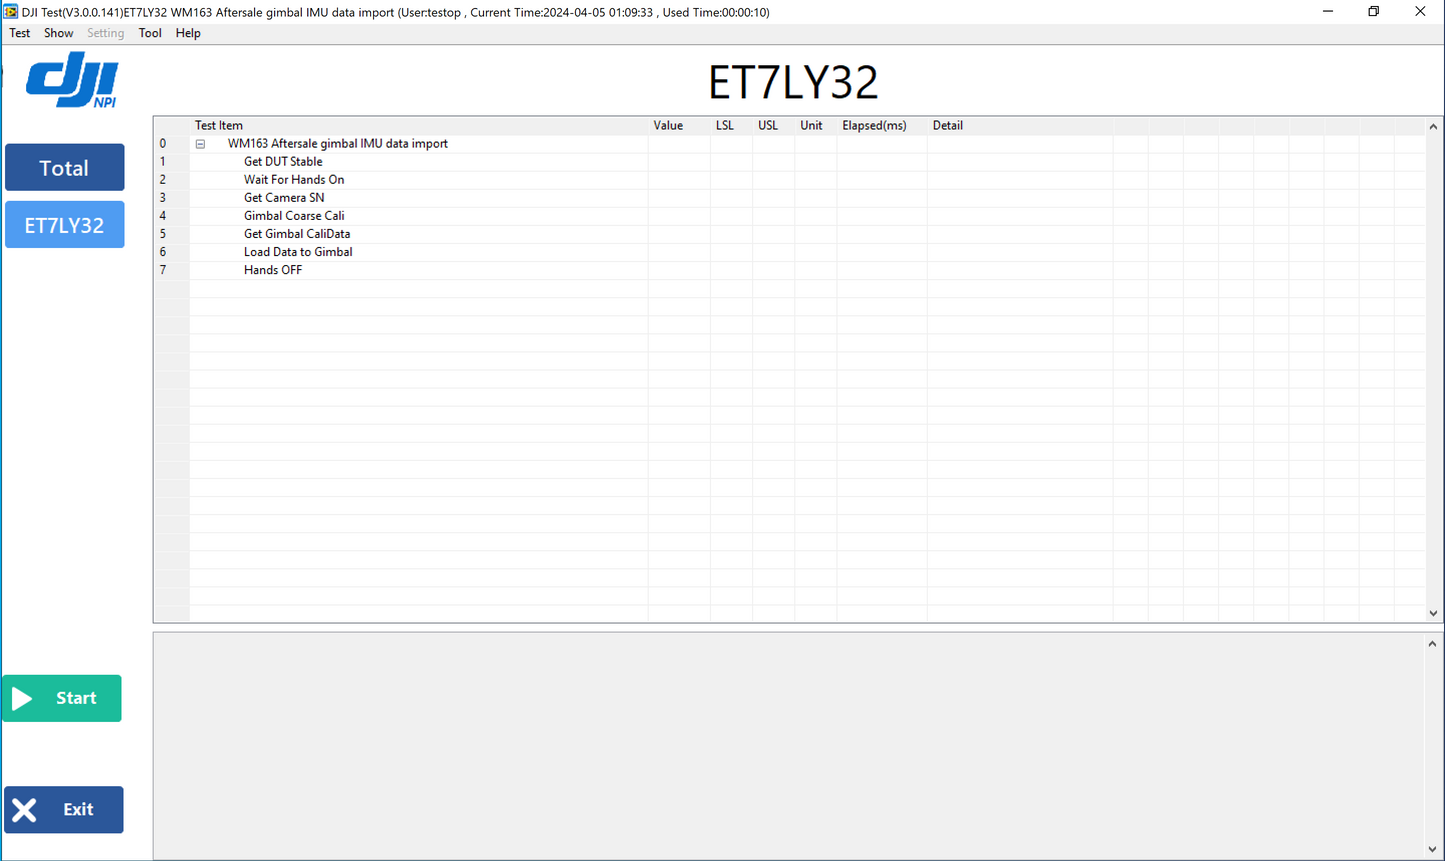Select the ET7LY32 station tab

tap(65, 225)
